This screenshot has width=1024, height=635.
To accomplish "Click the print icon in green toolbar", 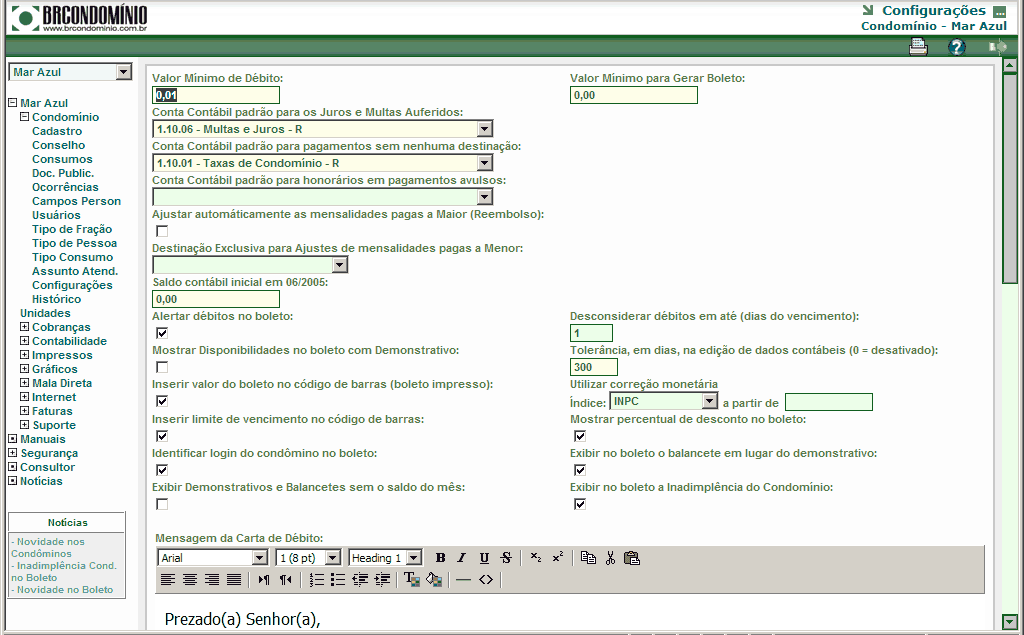I will (918, 47).
